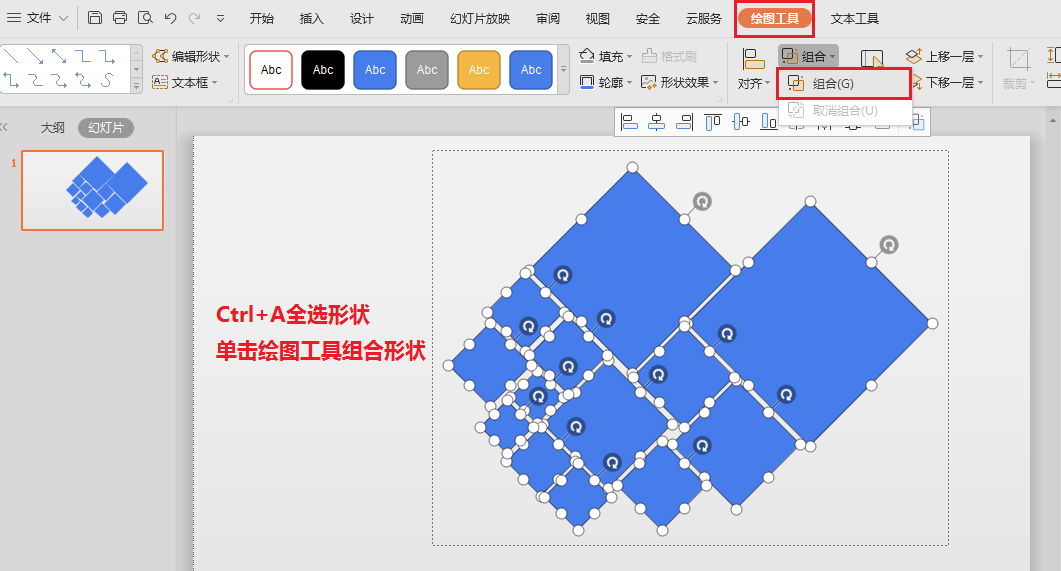
Task: Collapse the slide panel with double chevron
Action: [x=4, y=127]
